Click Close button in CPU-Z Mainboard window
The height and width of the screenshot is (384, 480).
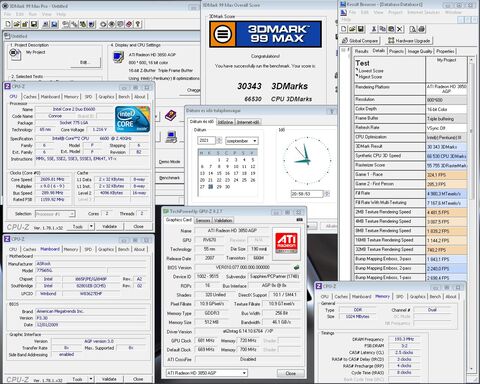click(x=138, y=379)
